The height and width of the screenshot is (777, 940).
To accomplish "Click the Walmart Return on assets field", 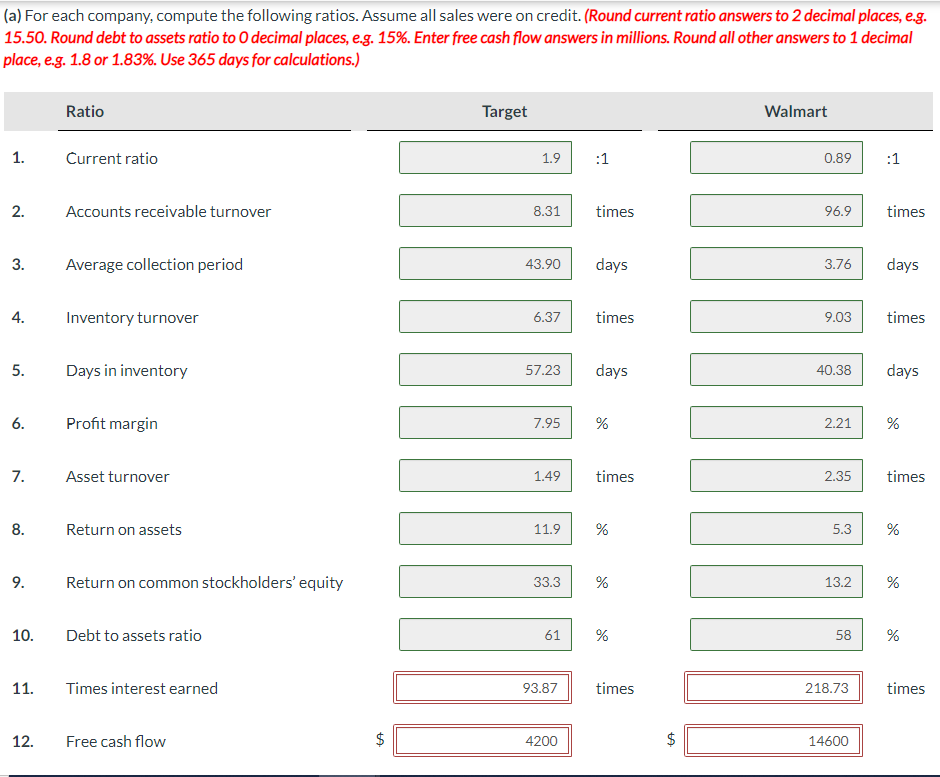I will [x=776, y=528].
